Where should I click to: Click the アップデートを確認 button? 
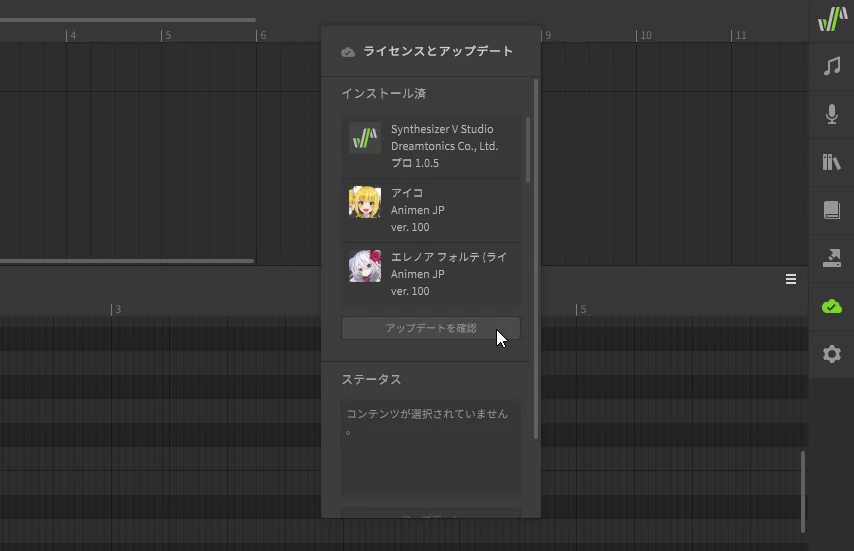click(x=431, y=328)
